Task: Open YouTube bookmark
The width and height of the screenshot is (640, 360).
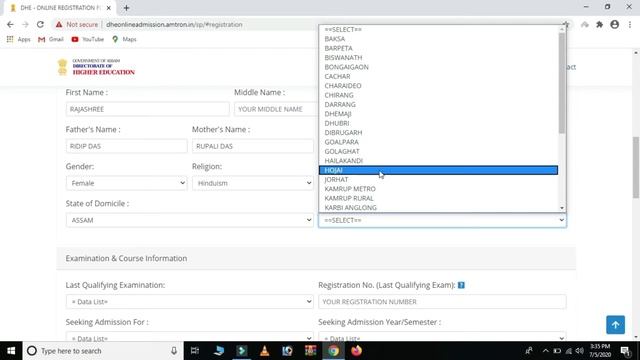Action: [87, 39]
